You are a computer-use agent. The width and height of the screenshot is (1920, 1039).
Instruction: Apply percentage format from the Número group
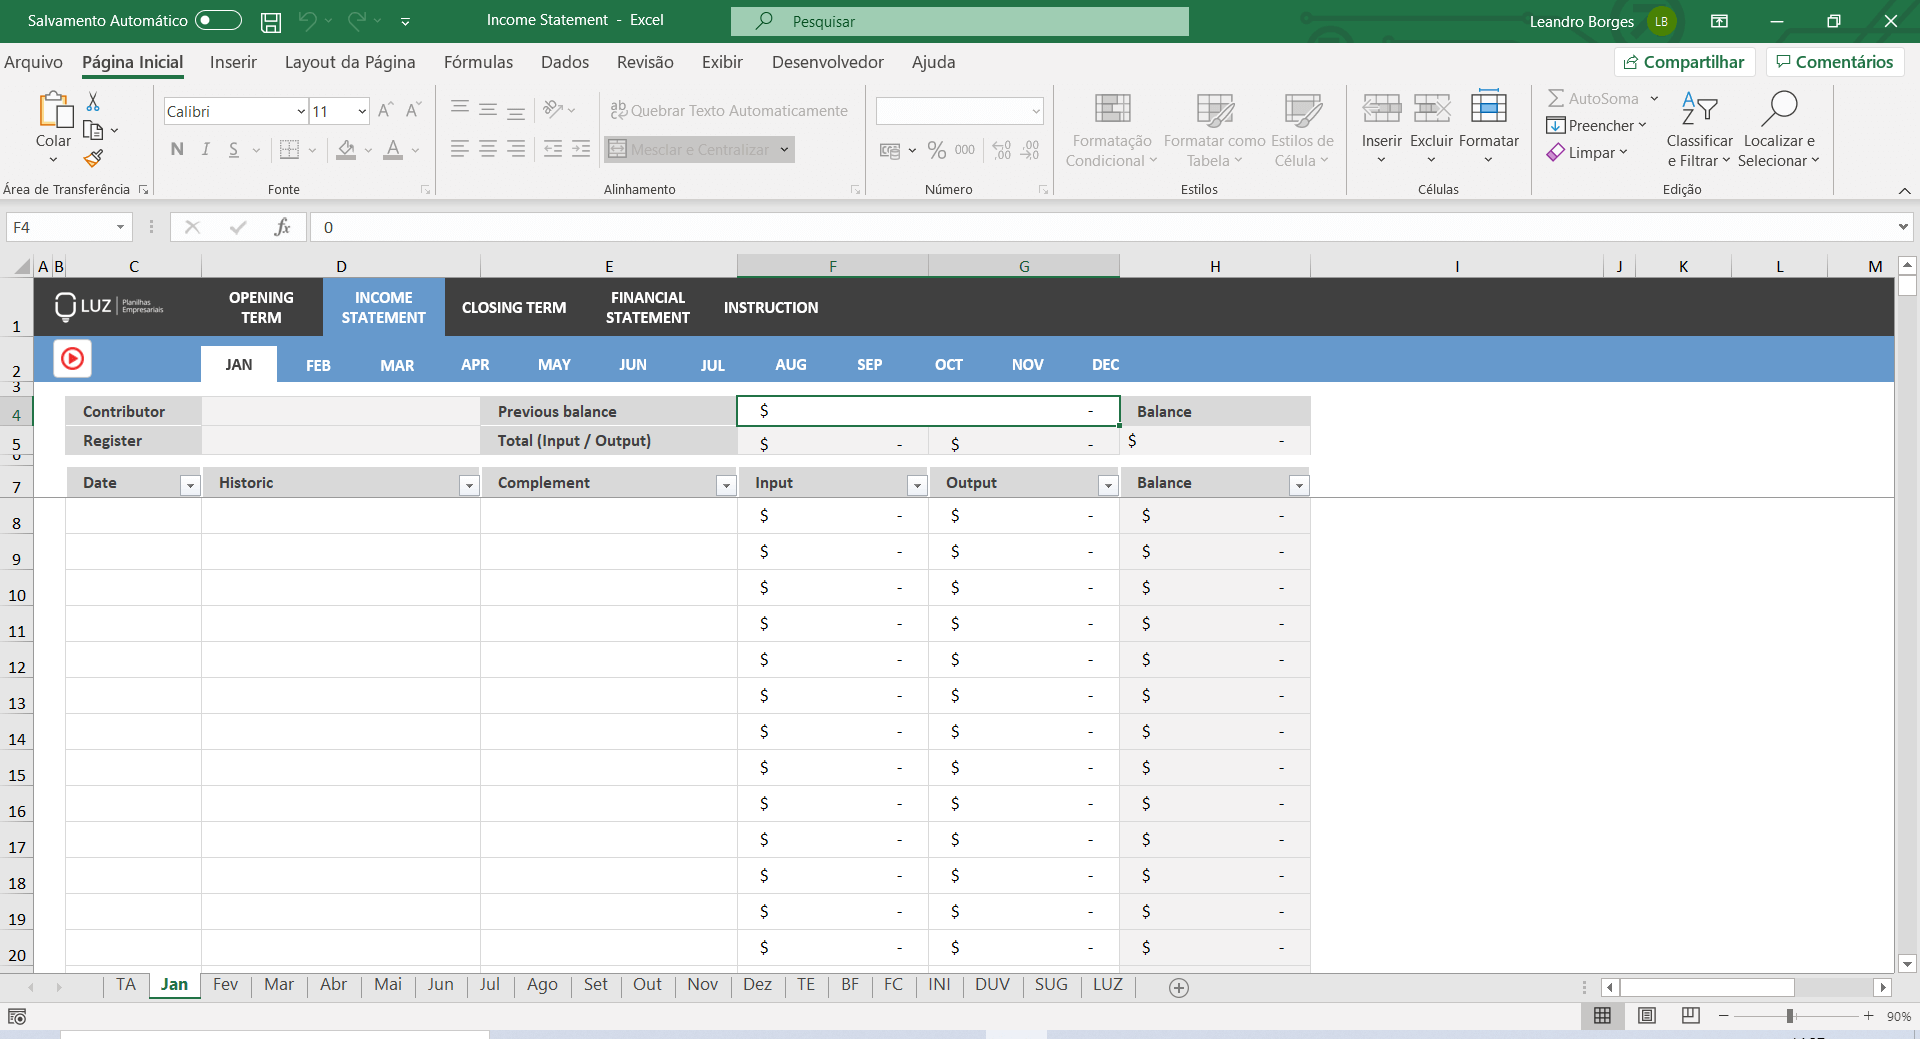(936, 150)
